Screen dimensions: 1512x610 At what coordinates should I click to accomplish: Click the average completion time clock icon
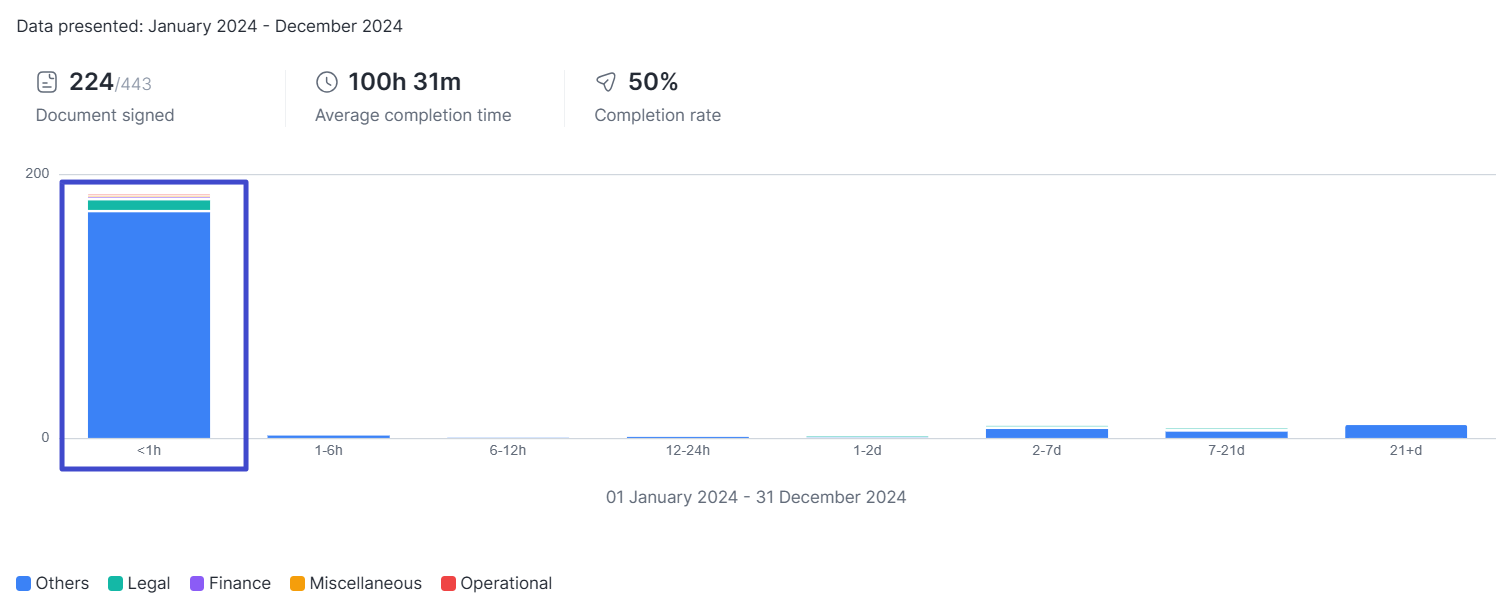tap(327, 82)
